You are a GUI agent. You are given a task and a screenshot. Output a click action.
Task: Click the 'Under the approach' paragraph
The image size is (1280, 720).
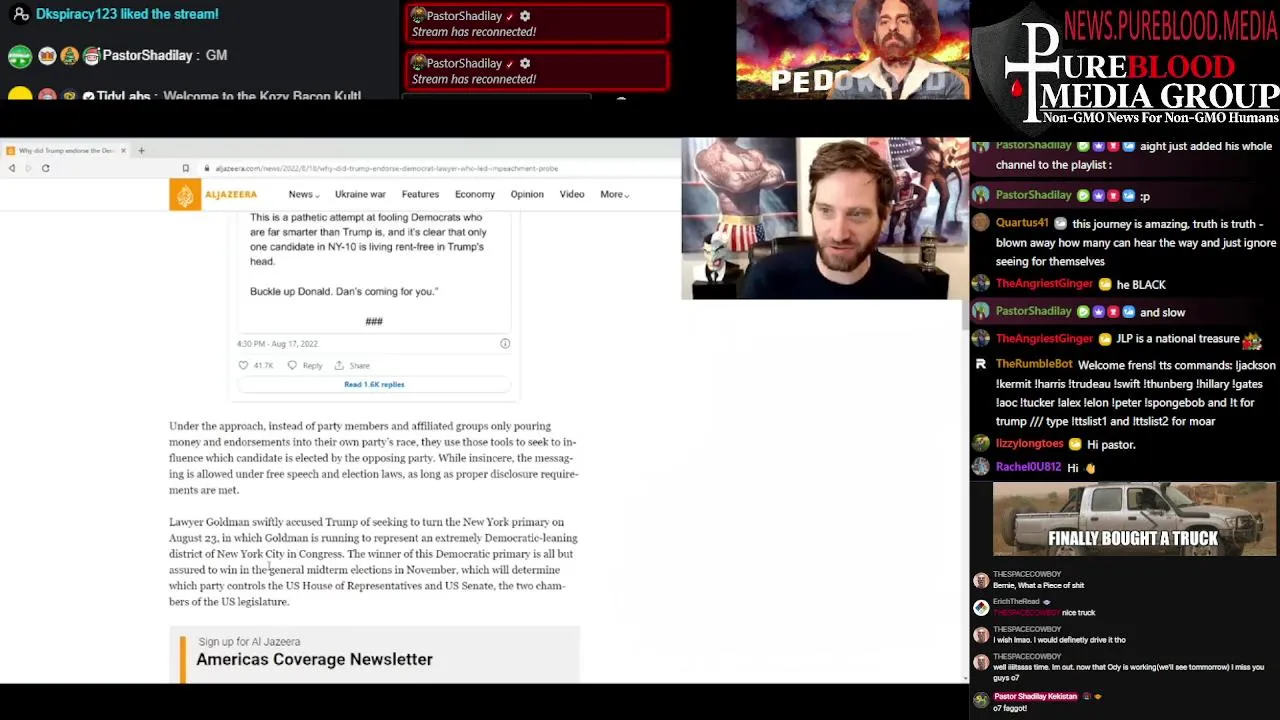tap(373, 458)
